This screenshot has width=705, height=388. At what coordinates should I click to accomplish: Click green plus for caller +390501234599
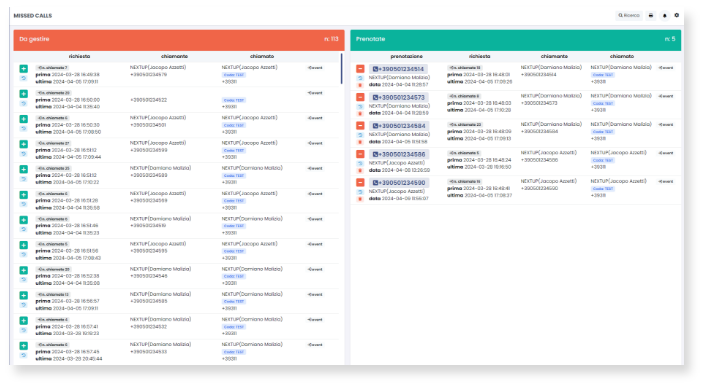point(23,144)
